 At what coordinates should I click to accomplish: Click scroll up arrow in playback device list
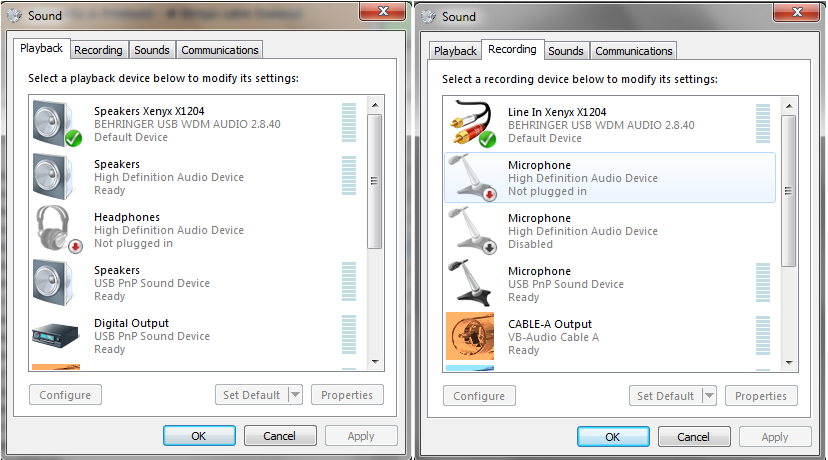coord(375,105)
